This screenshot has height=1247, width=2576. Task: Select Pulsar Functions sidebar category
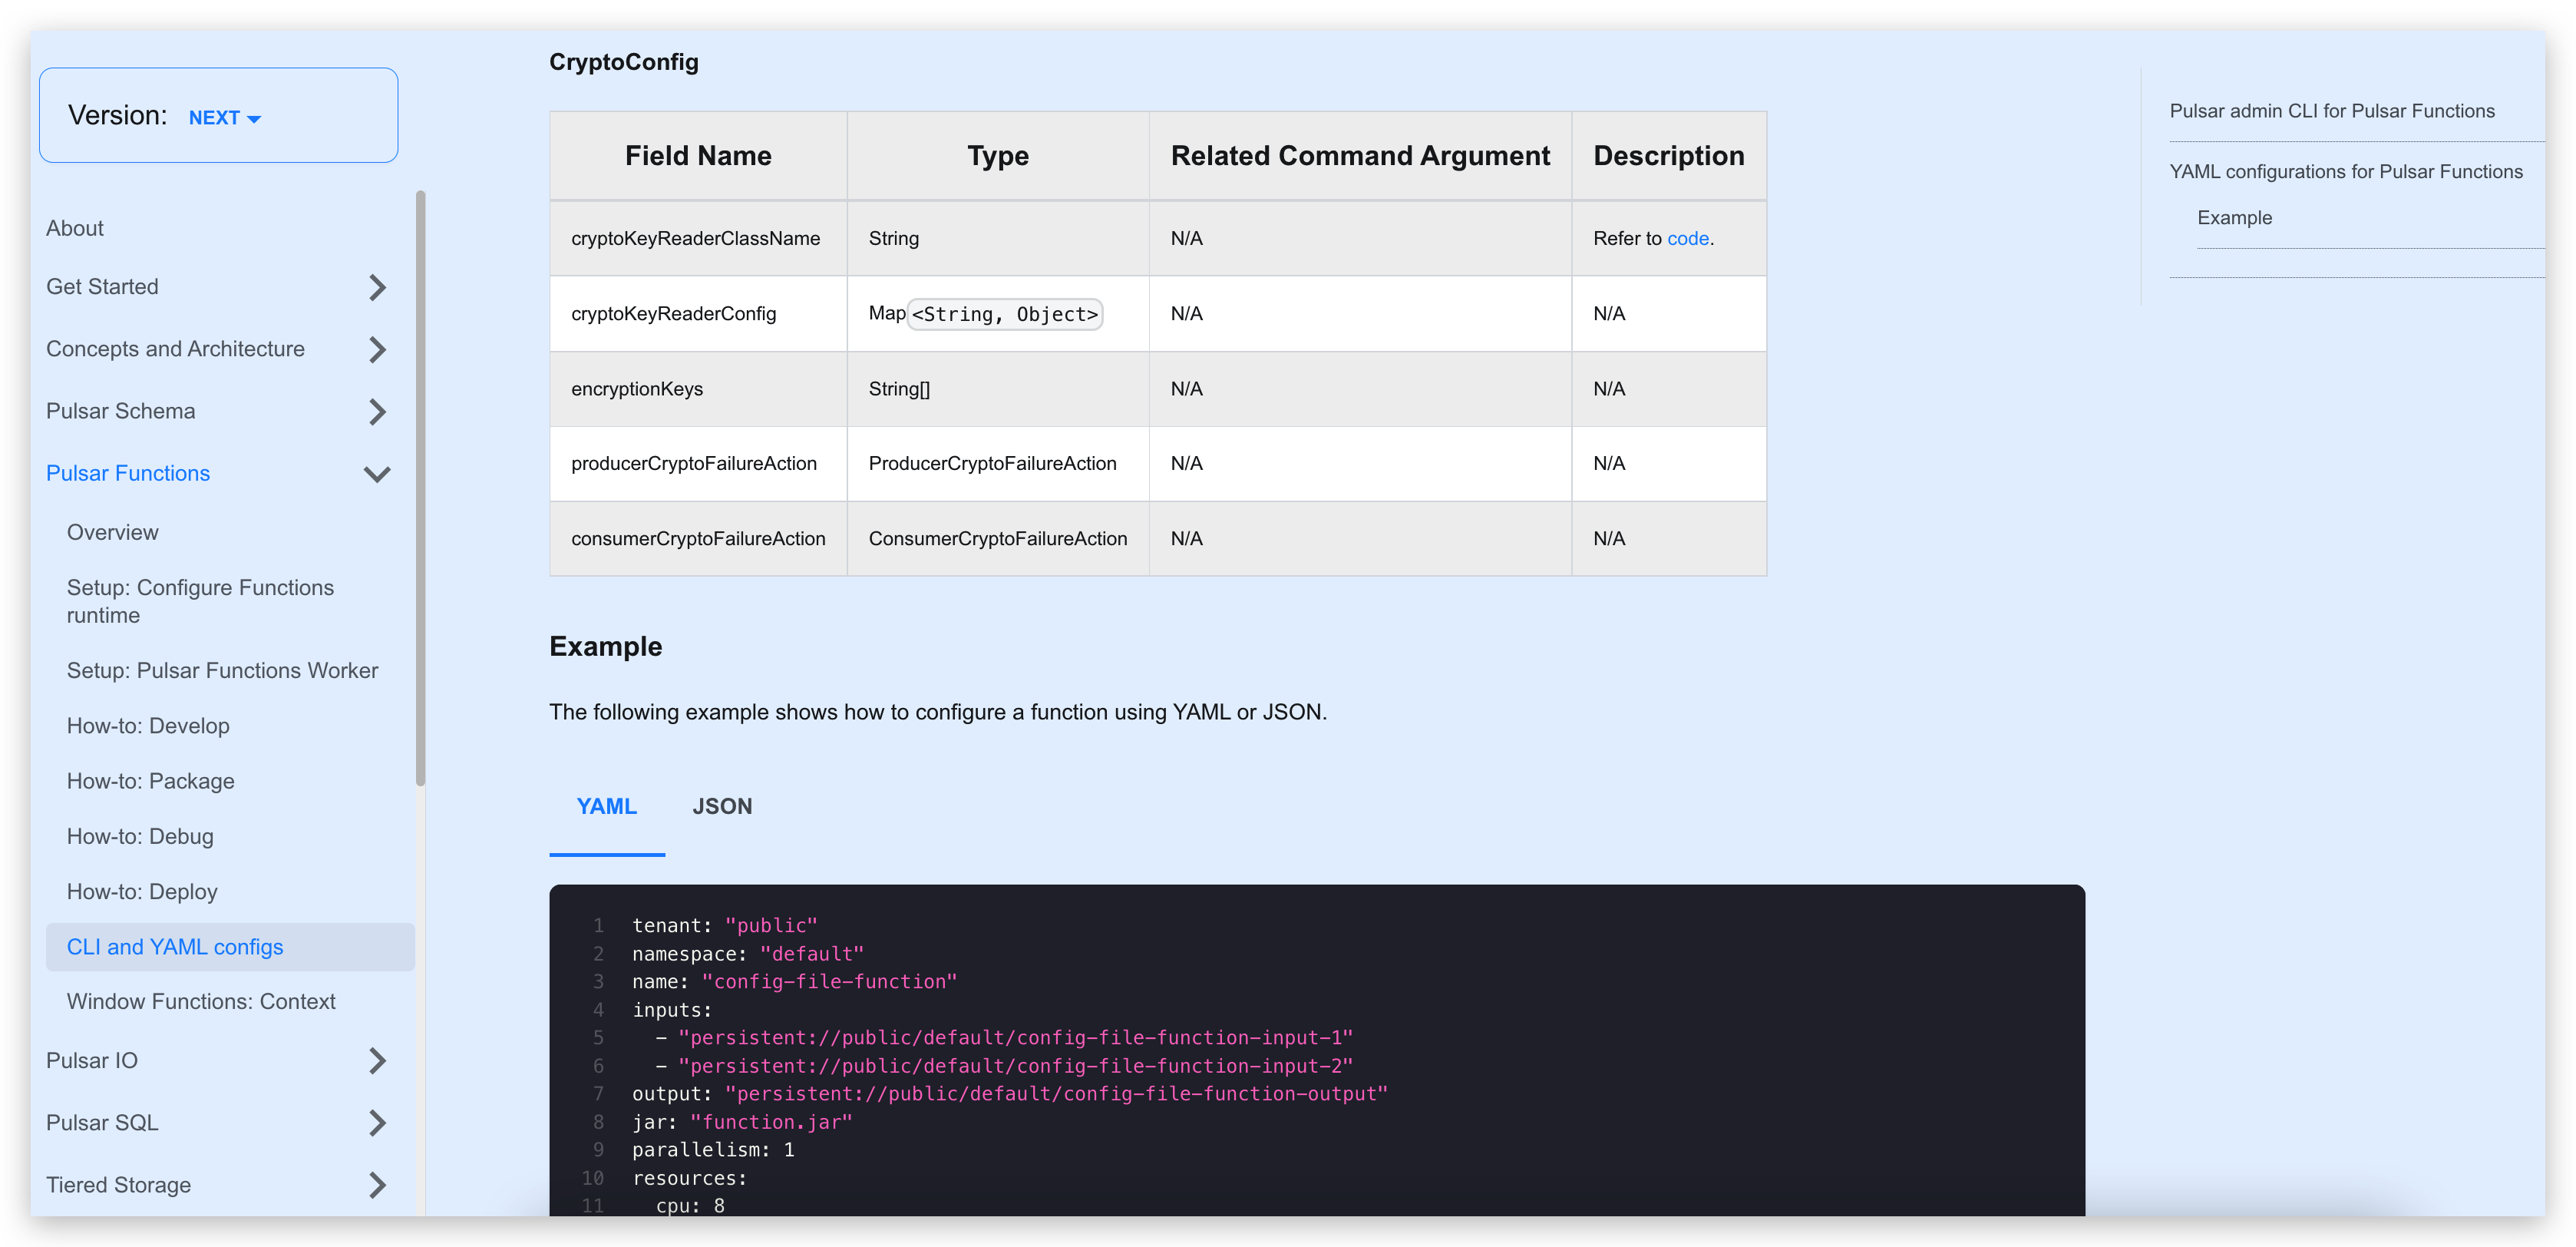click(x=128, y=473)
